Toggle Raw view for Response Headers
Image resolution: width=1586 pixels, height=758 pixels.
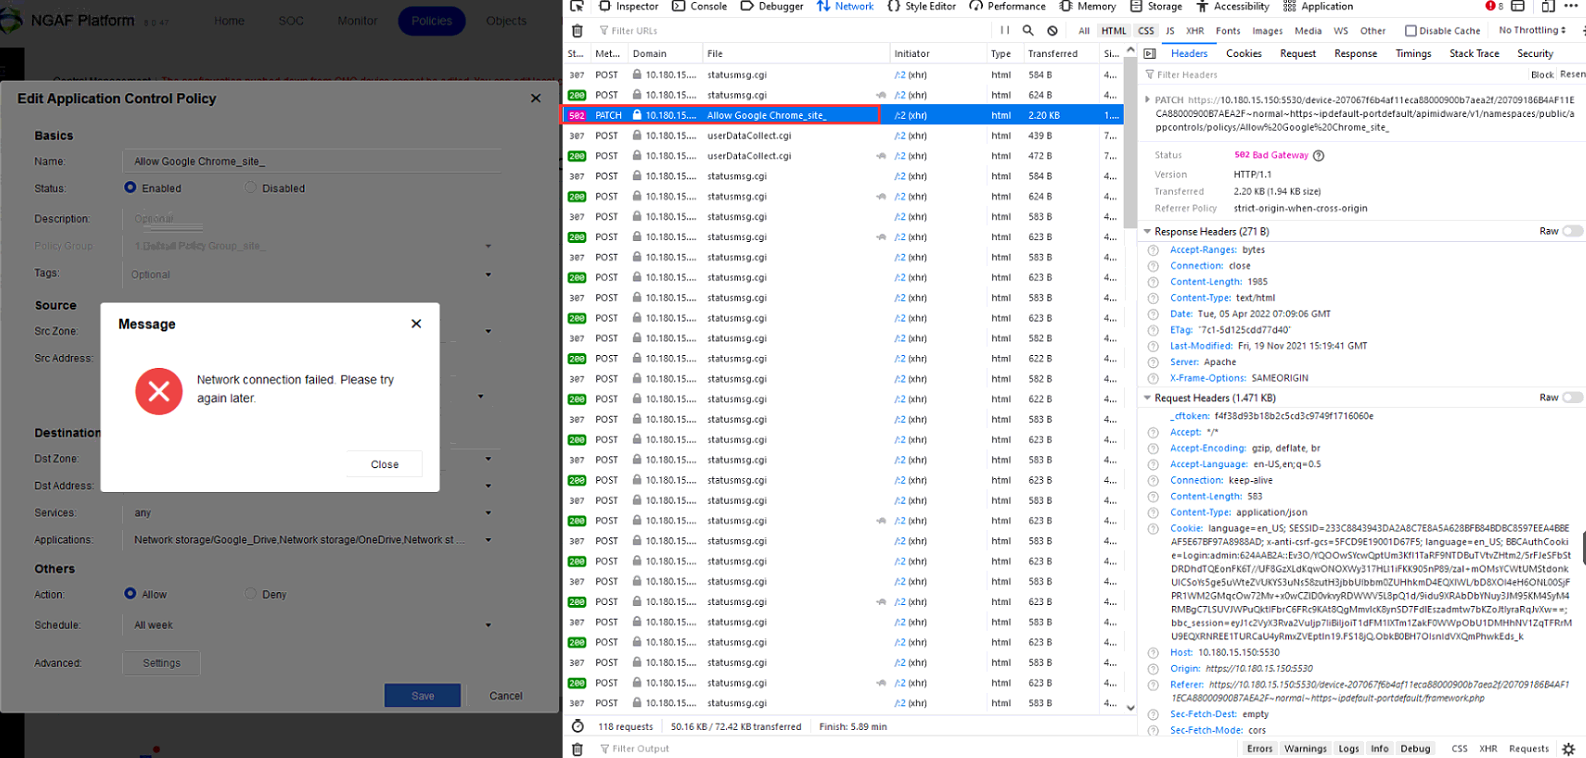(1572, 231)
